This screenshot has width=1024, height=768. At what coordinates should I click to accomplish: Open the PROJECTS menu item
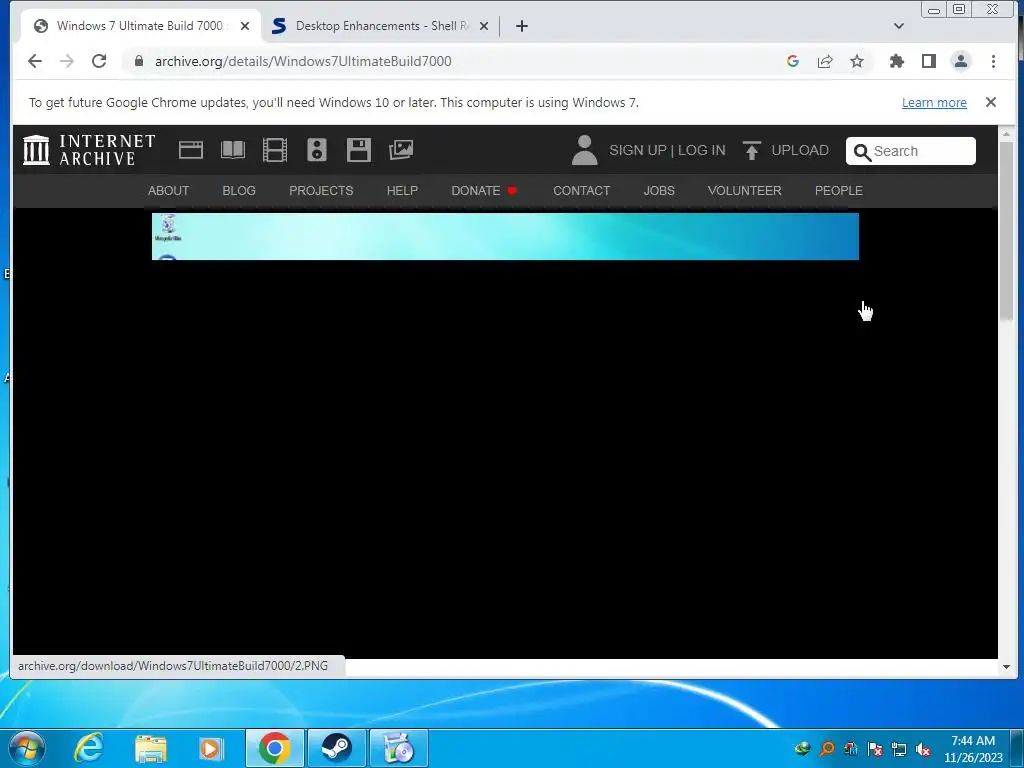pos(321,191)
